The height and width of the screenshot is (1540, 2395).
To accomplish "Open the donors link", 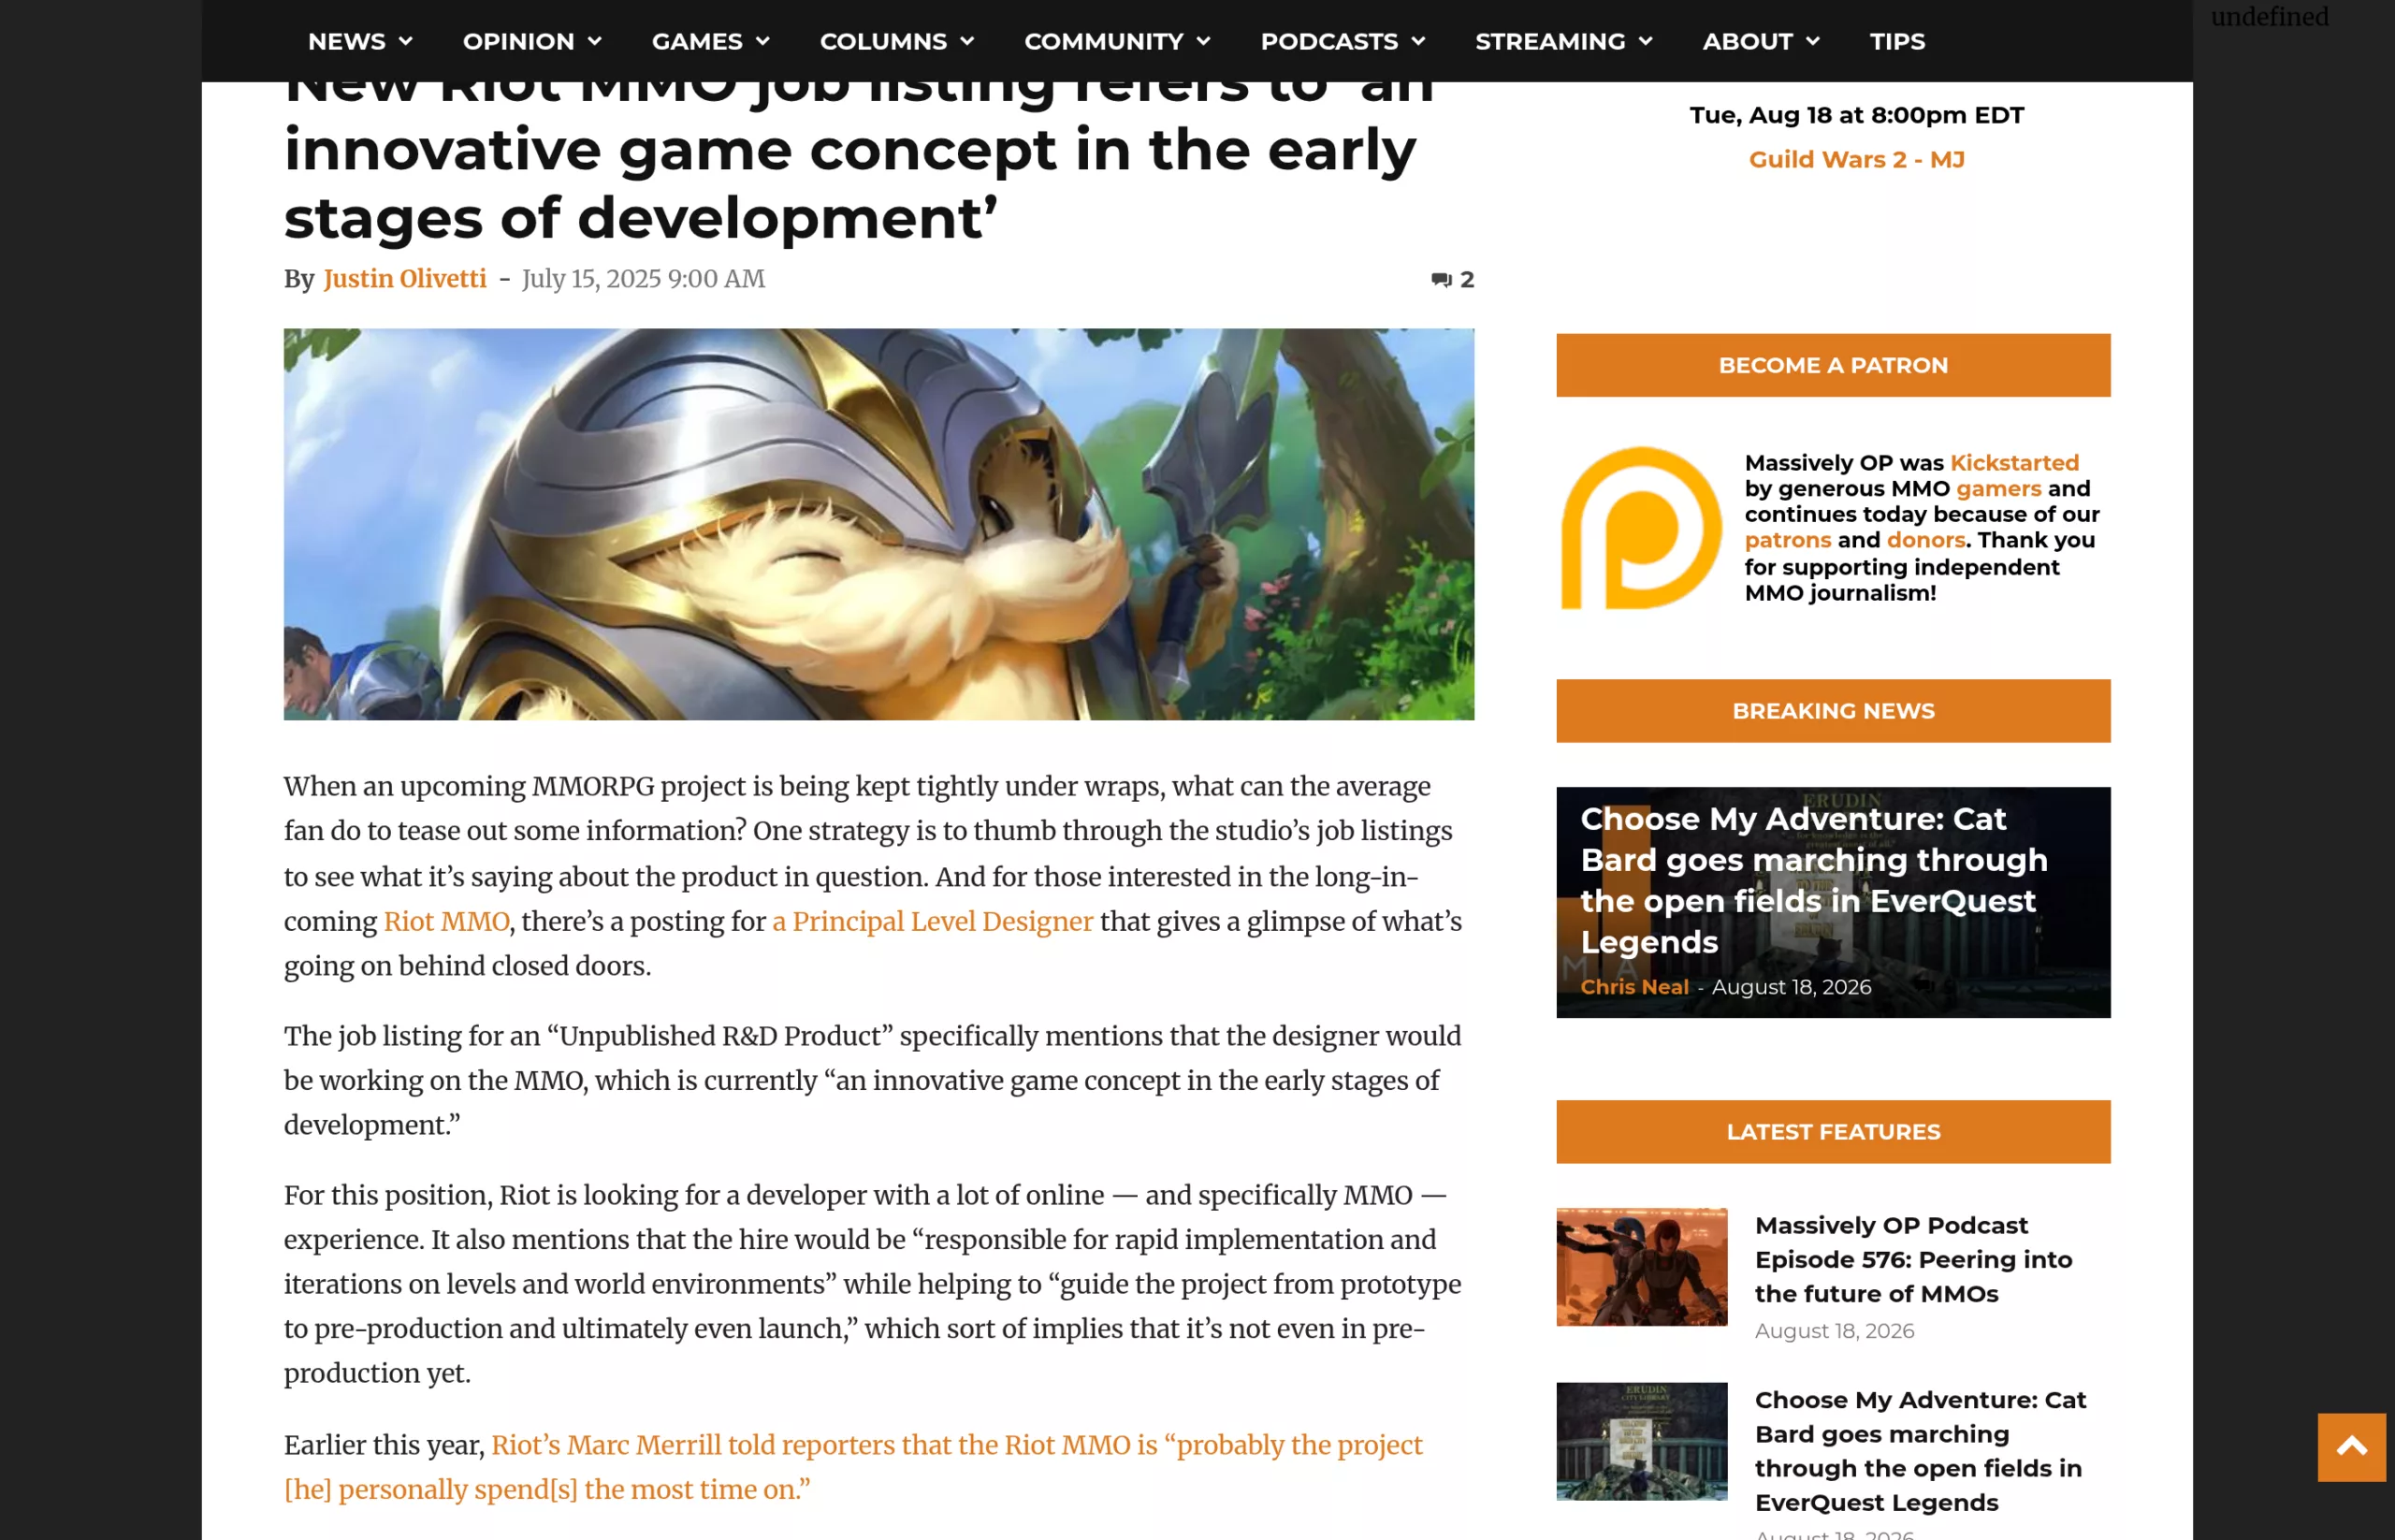I will (x=1926, y=540).
